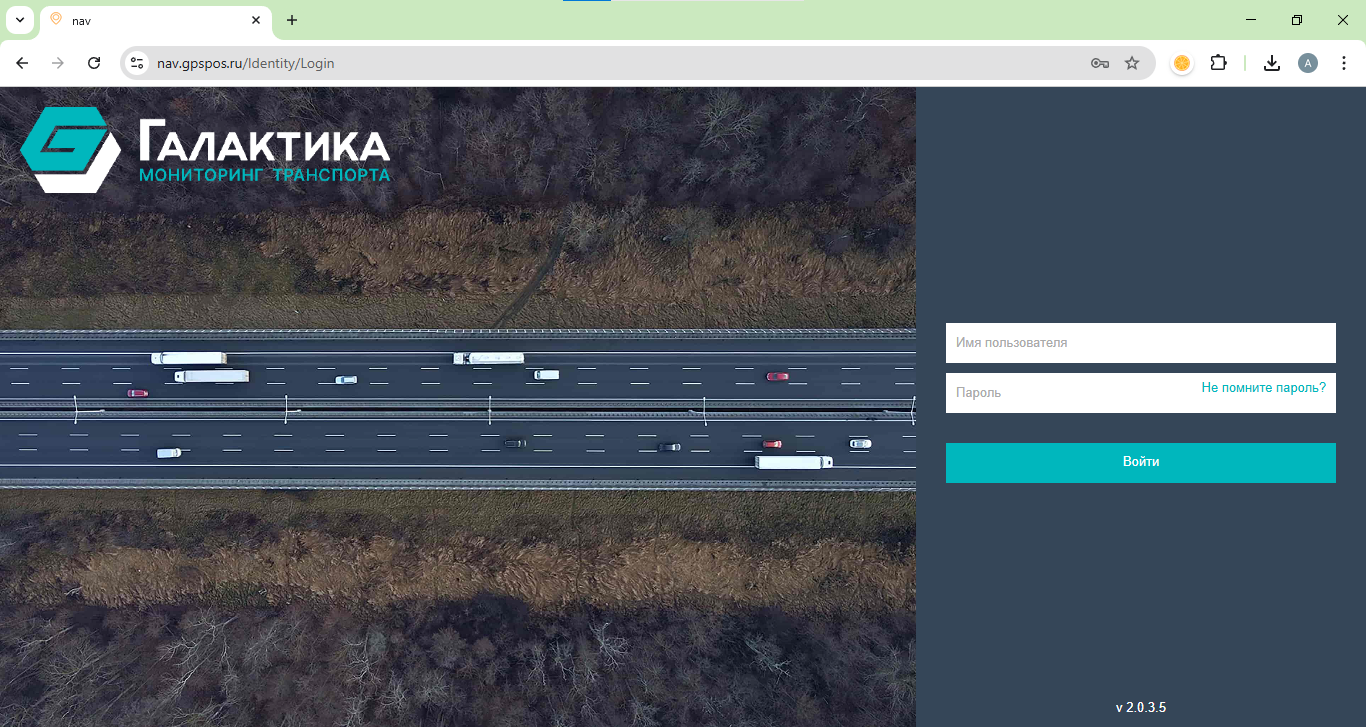Click the address bar URL nav.gpspos.ru

[x=245, y=63]
